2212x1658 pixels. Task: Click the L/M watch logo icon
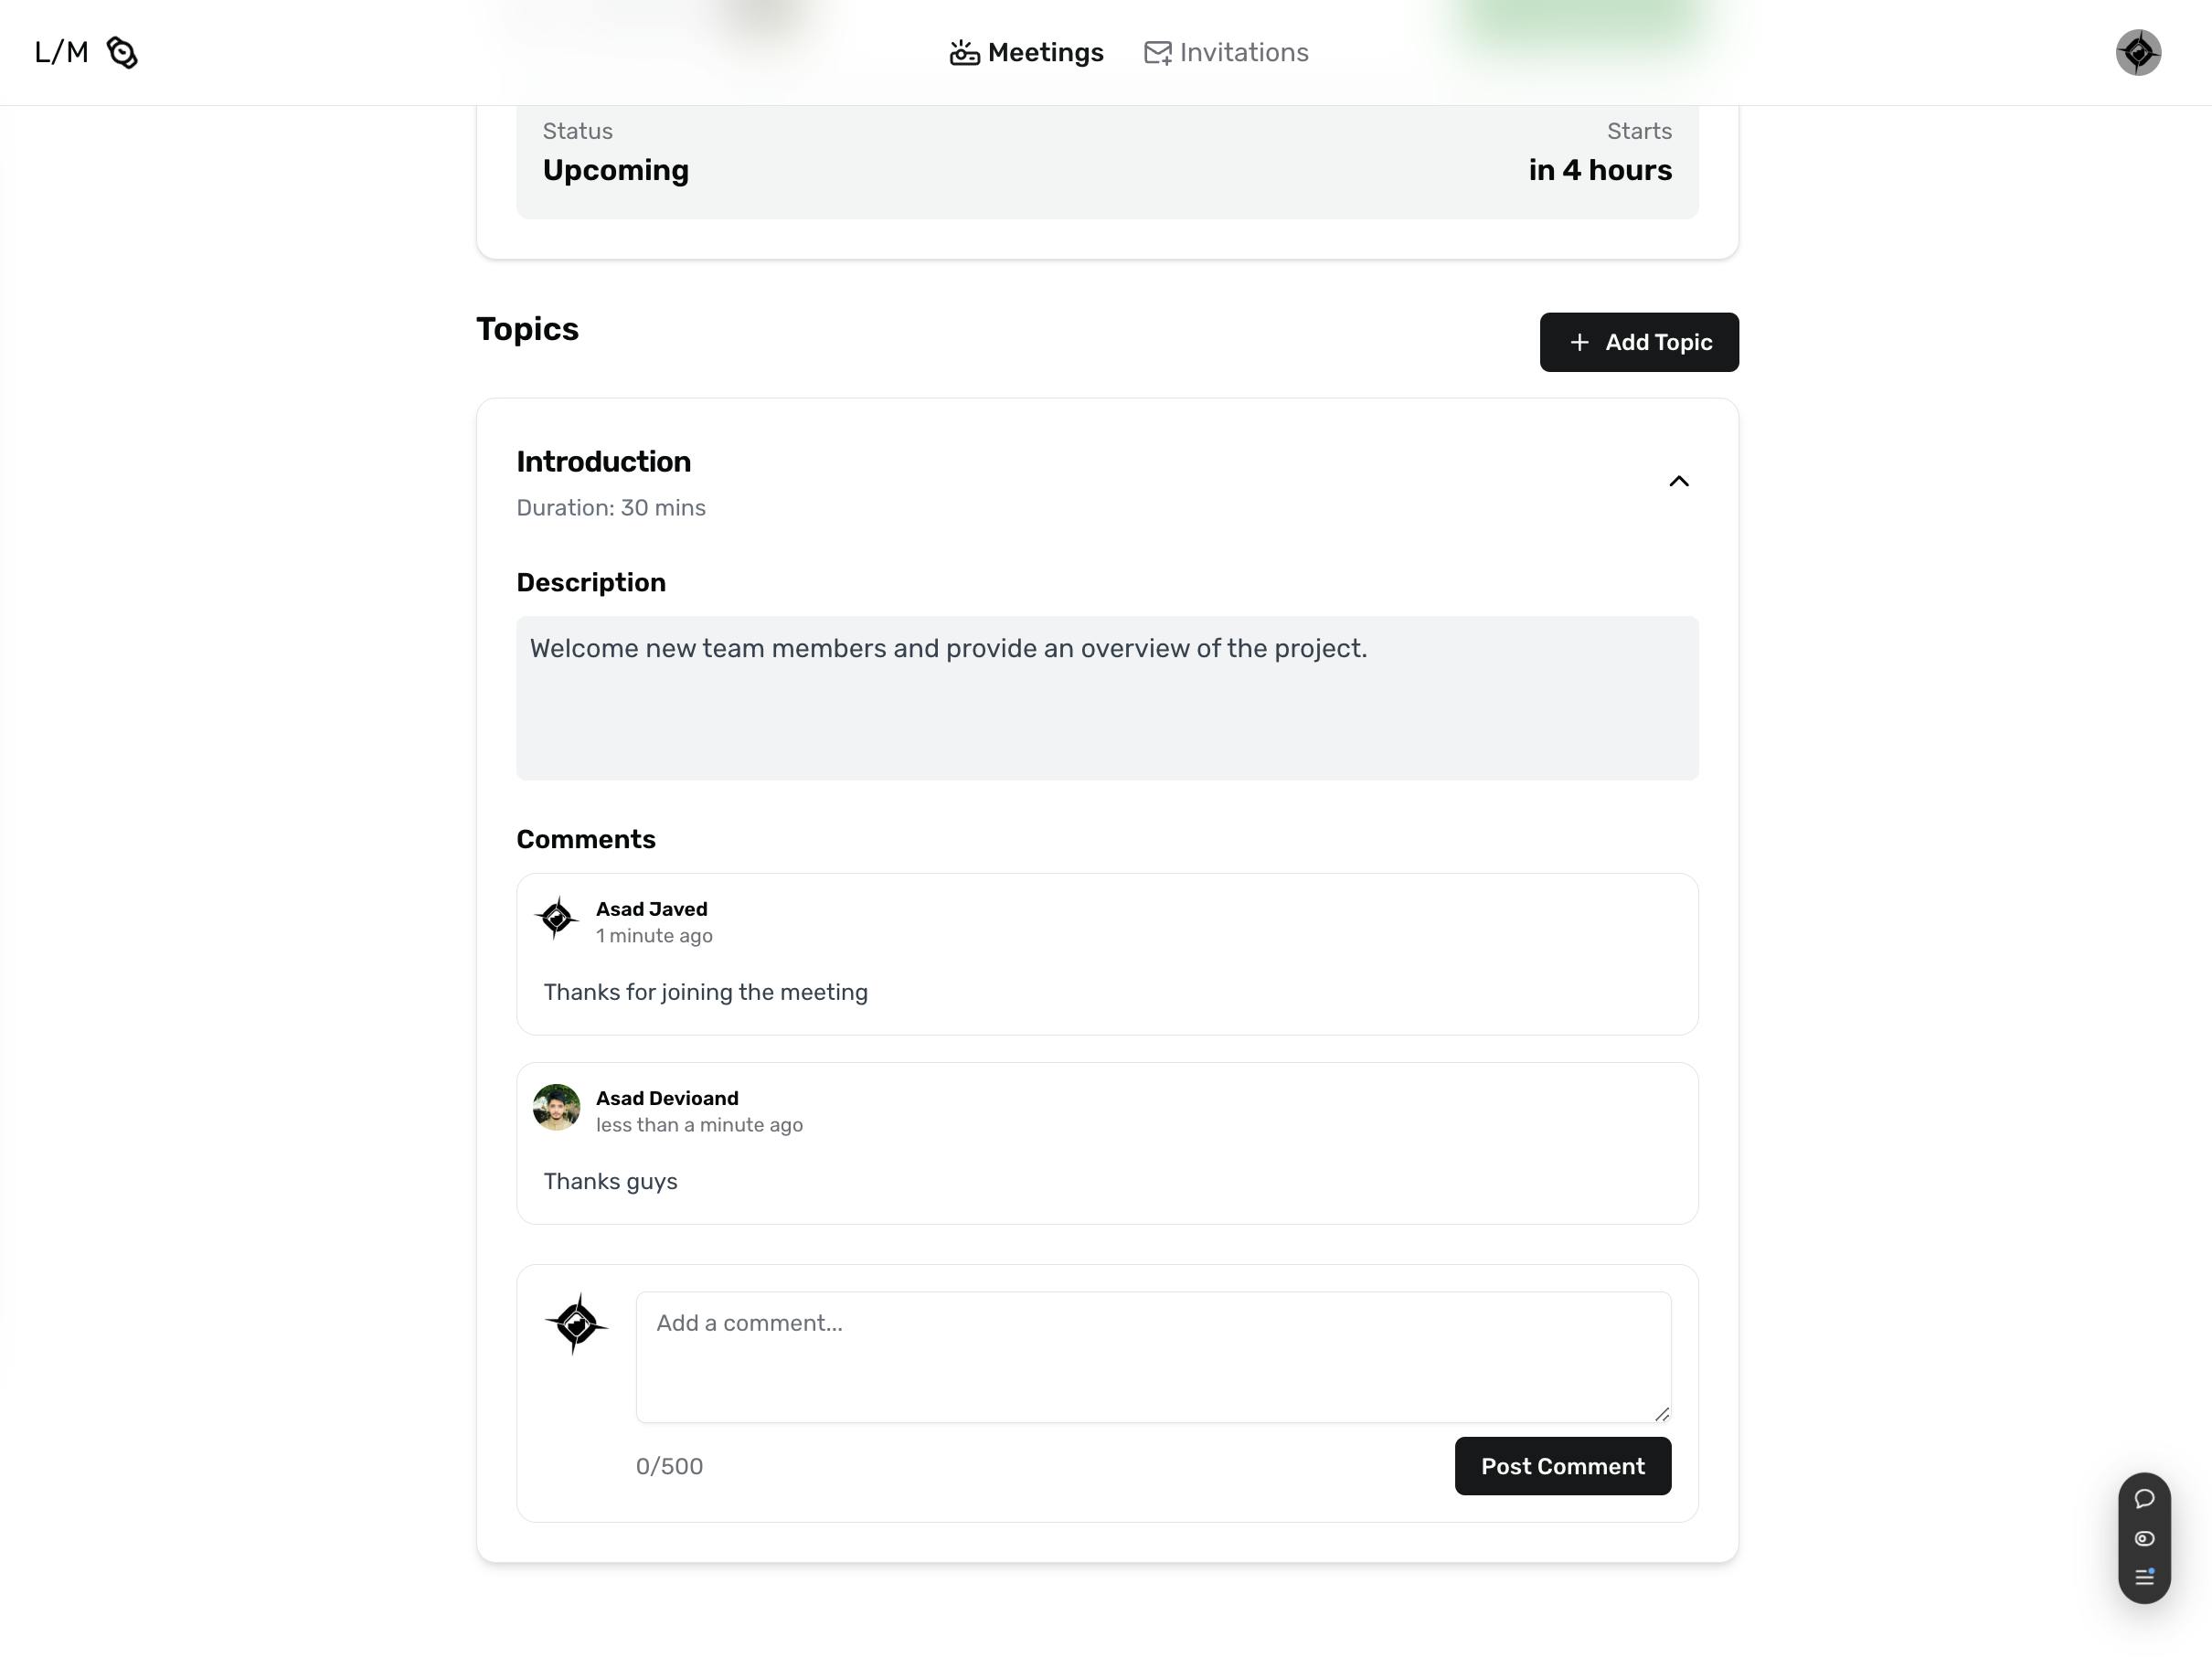(x=122, y=52)
